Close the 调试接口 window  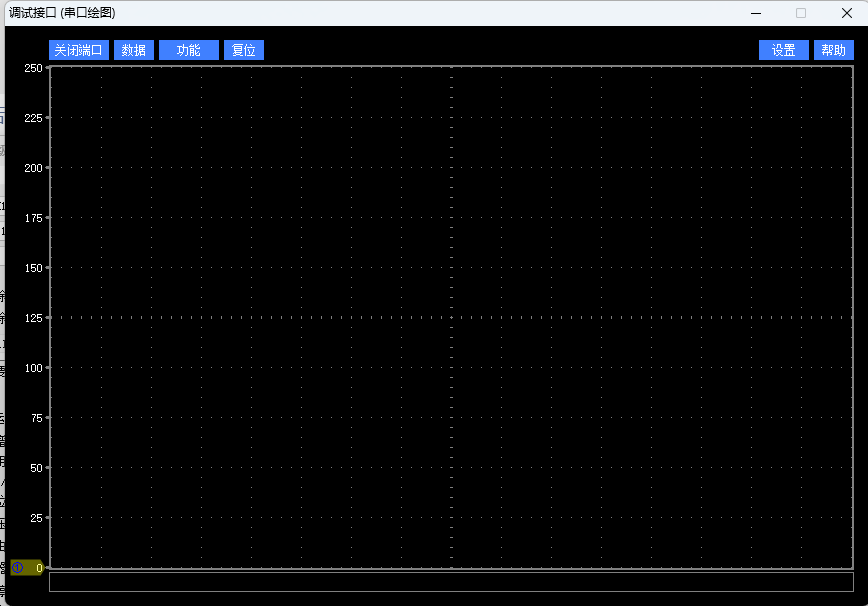click(x=846, y=13)
